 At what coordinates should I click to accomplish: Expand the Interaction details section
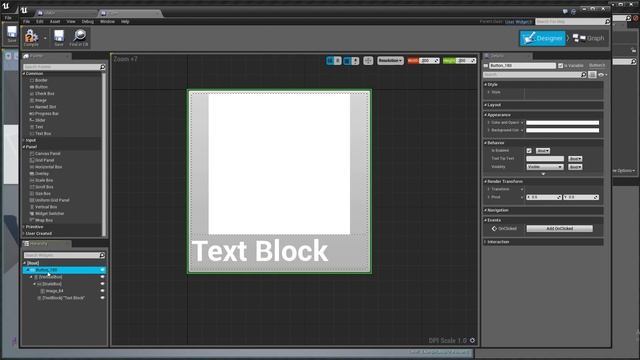(485, 242)
